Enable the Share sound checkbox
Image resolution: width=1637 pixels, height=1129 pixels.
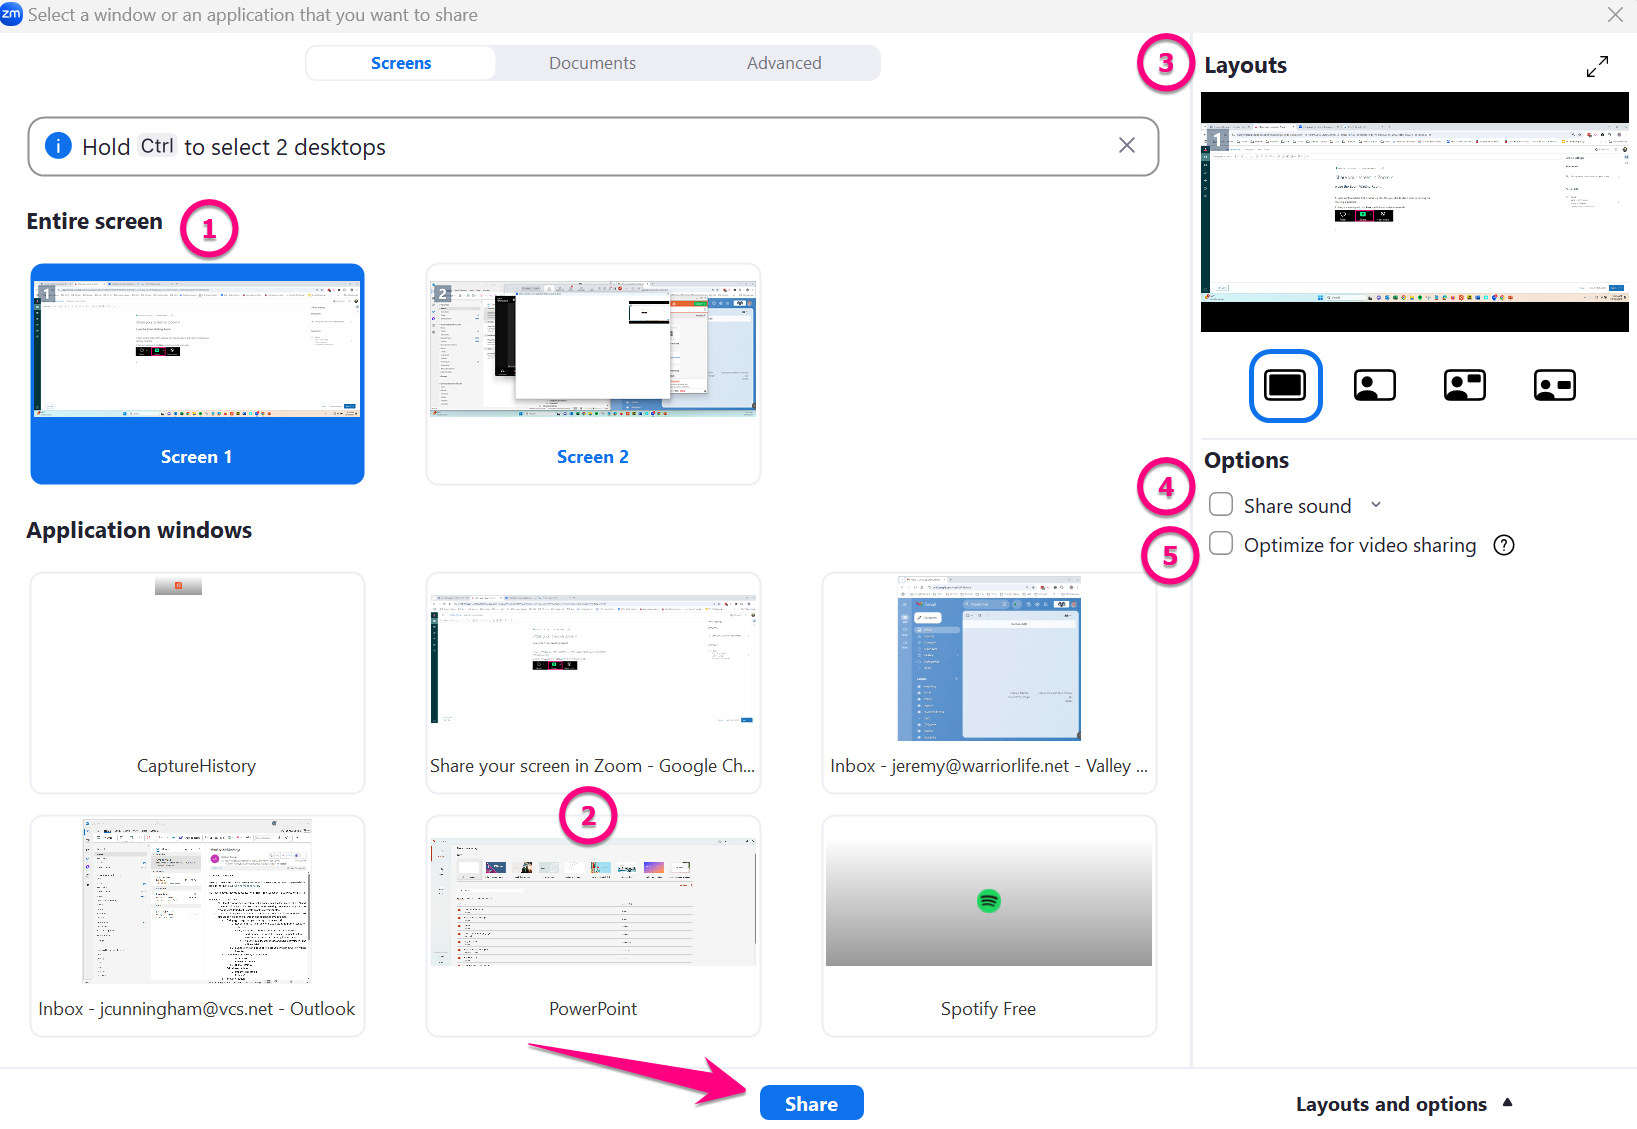click(1221, 504)
